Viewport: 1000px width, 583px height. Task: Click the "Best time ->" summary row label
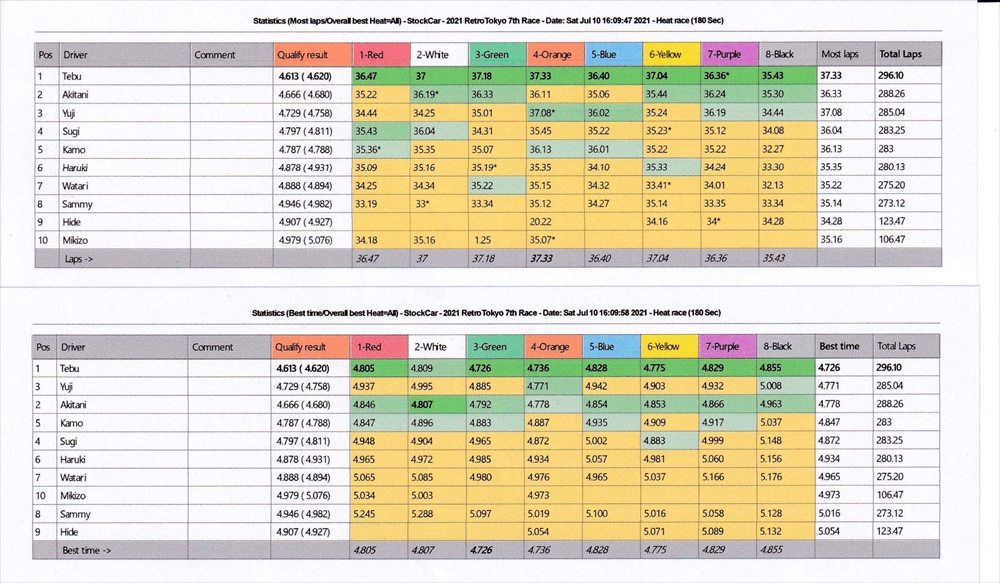[x=88, y=550]
